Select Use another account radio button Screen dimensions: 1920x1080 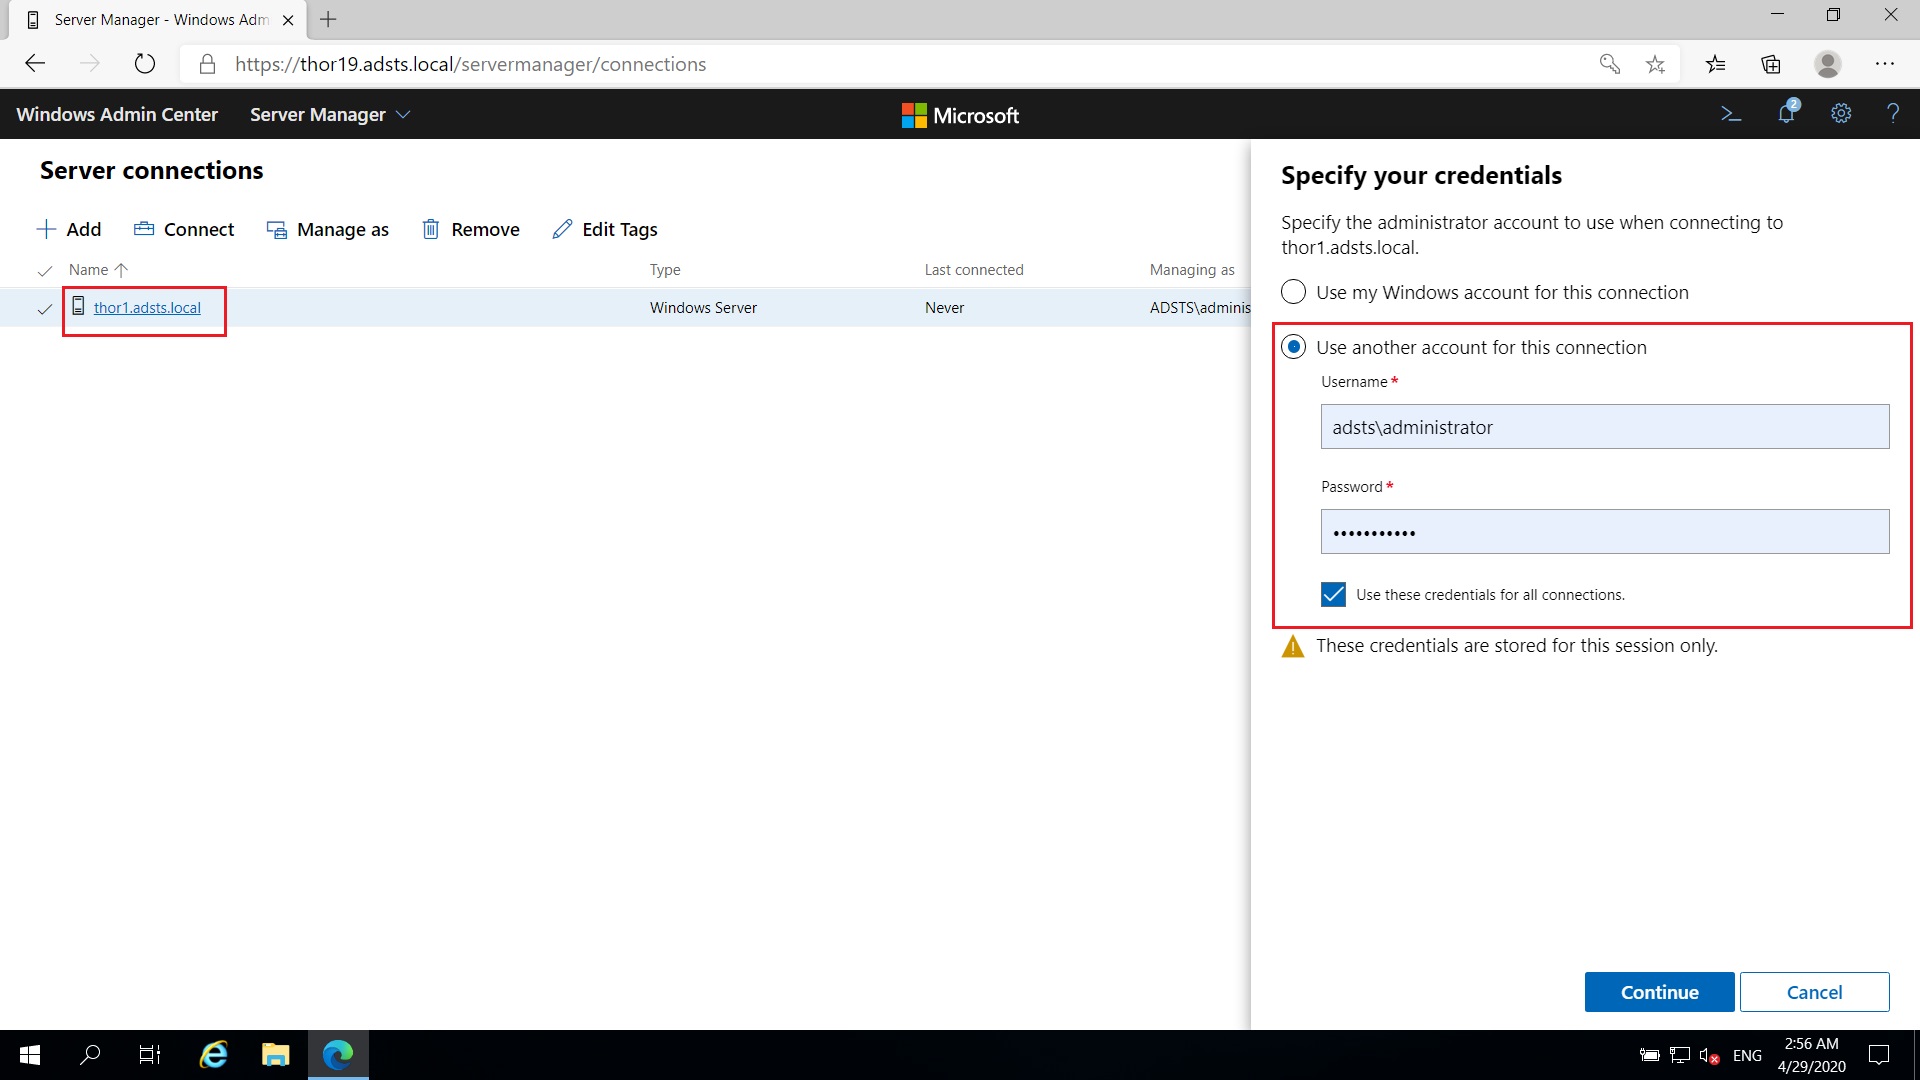click(1293, 347)
